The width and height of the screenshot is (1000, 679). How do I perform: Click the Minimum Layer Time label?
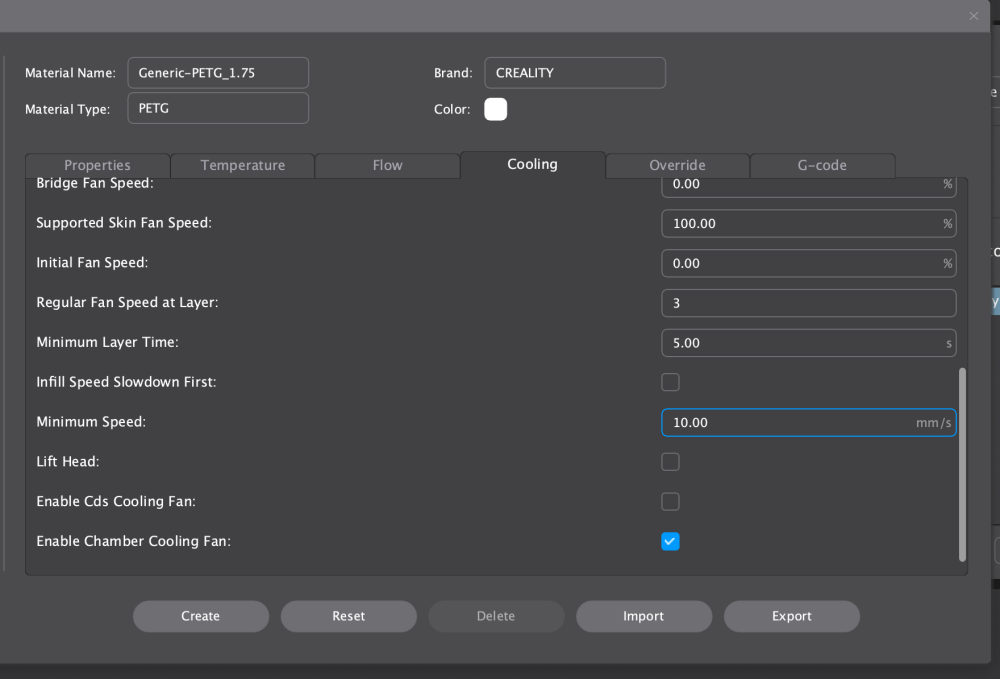click(x=107, y=342)
